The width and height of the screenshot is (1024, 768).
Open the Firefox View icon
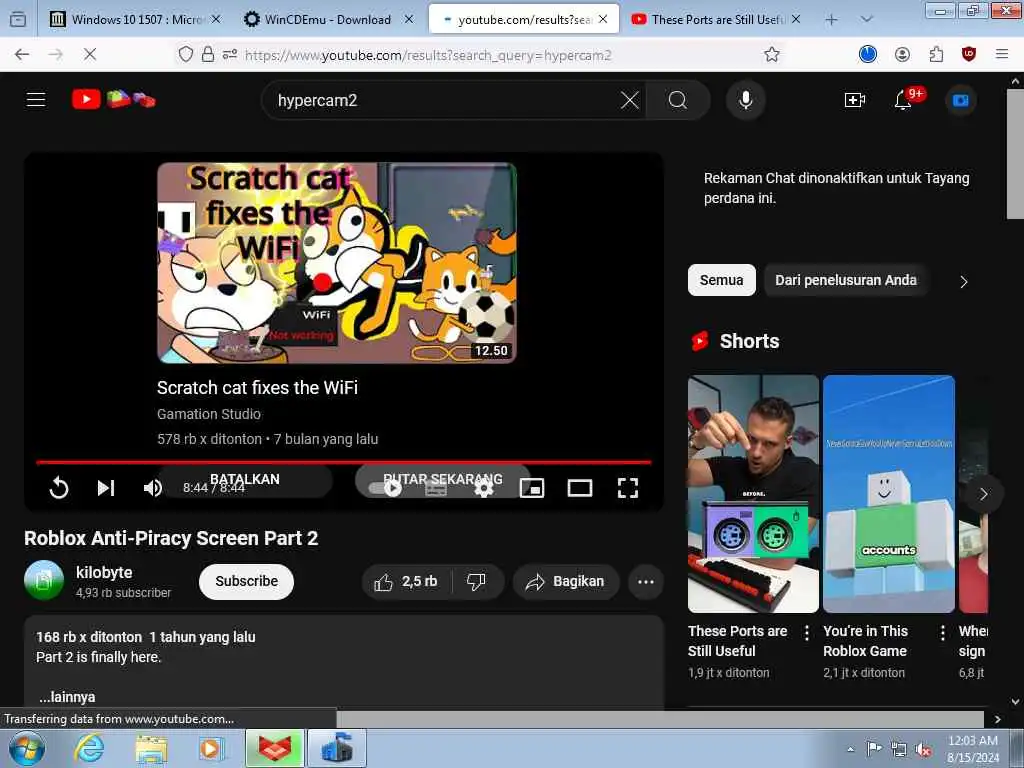coord(18,20)
